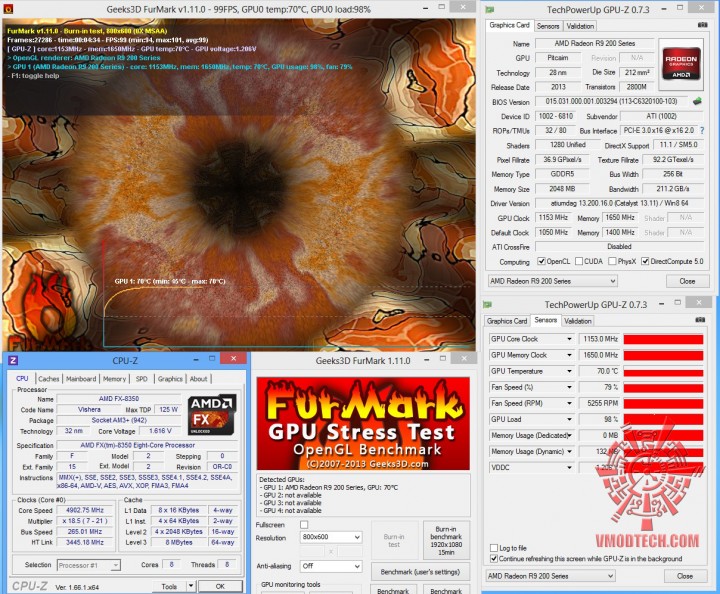Open the CPU-Z Graphics tab
This screenshot has width=720, height=594.
coord(170,379)
